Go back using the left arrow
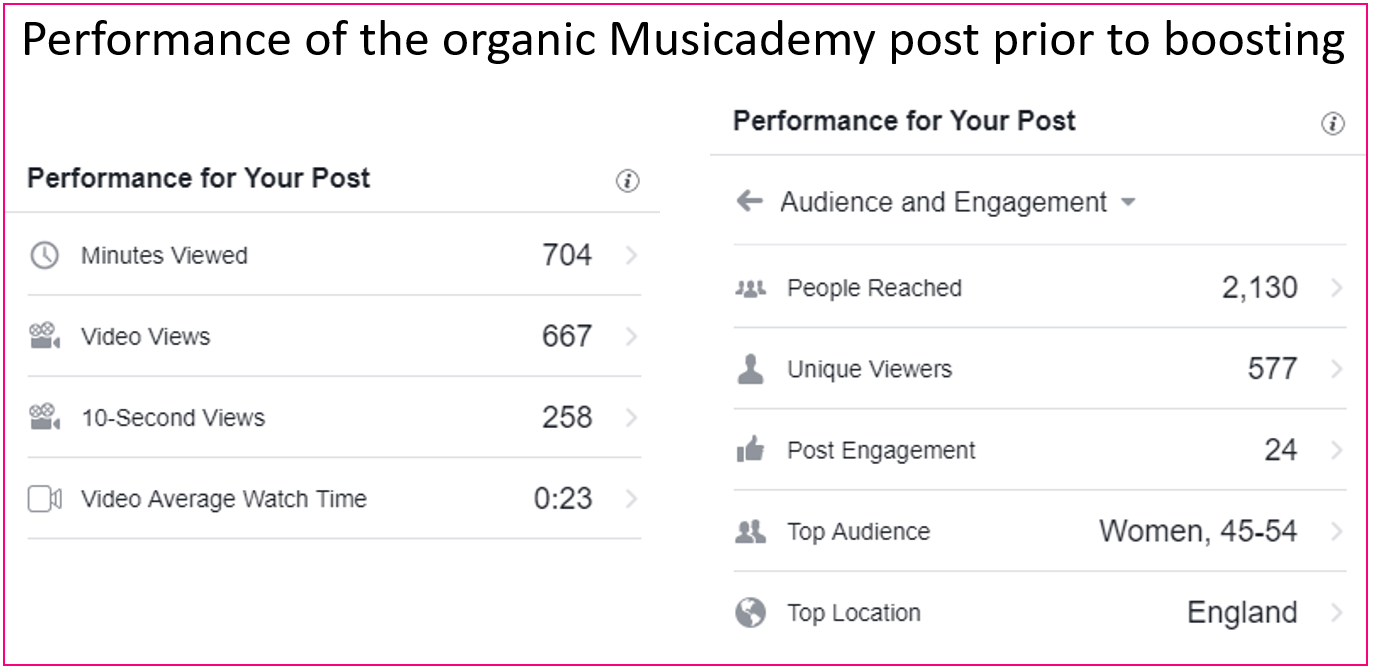Image resolution: width=1374 pixels, height=672 pixels. [749, 202]
